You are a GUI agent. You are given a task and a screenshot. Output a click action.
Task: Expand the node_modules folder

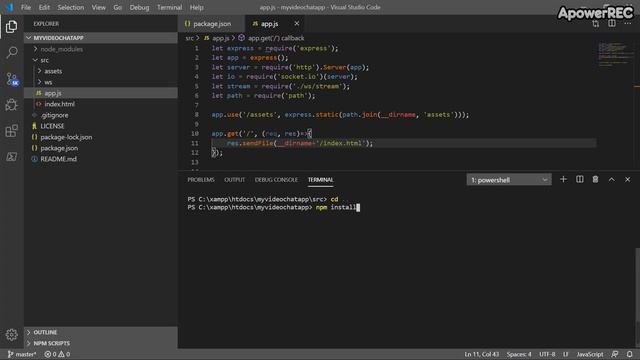100,49
